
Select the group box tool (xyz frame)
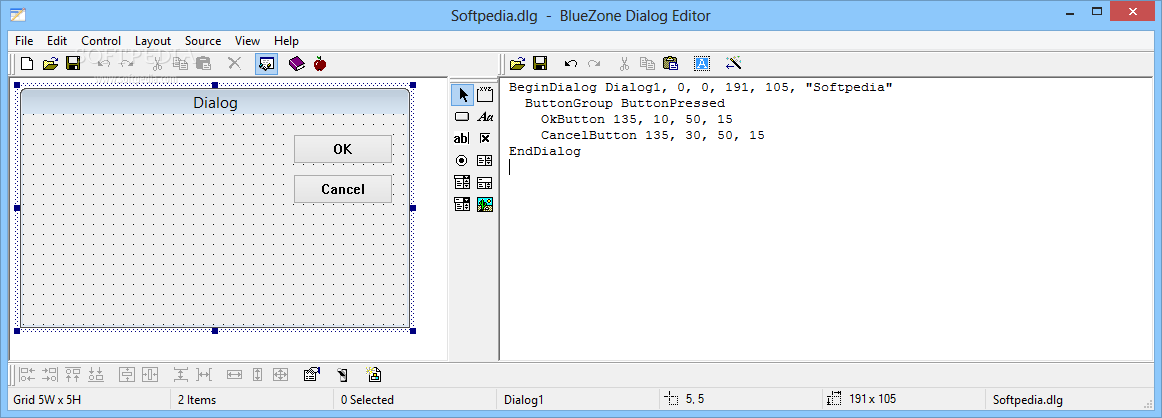485,95
